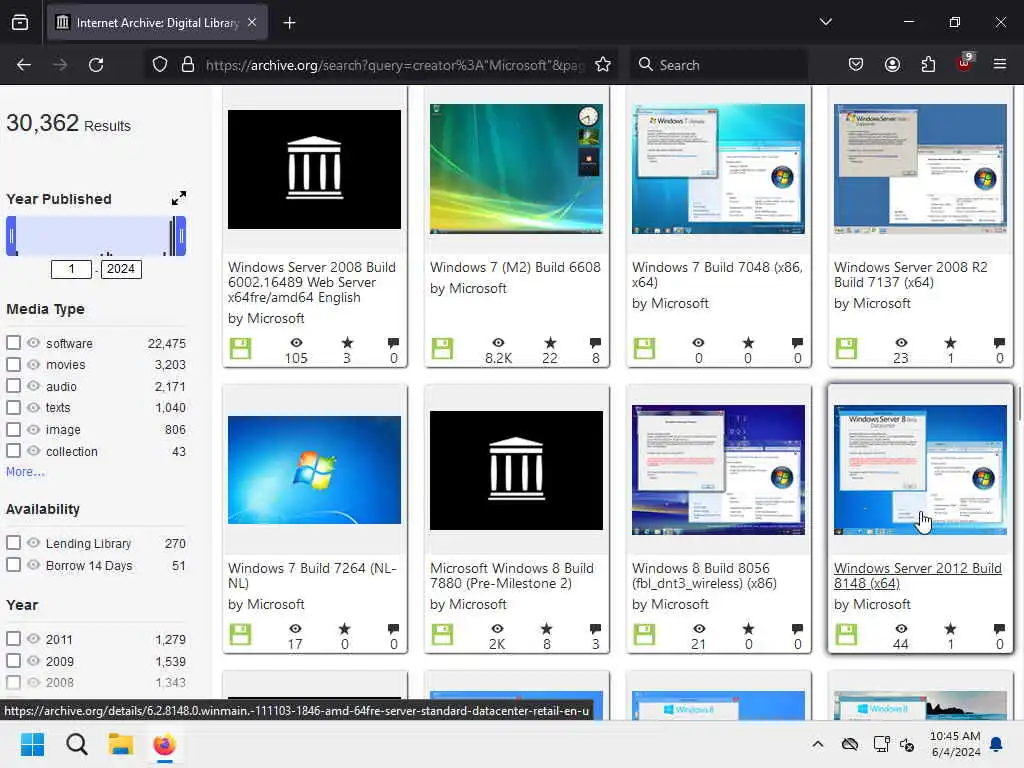Hide image media type with eye toggle
Image resolution: width=1024 pixels, height=768 pixels.
[x=33, y=429]
